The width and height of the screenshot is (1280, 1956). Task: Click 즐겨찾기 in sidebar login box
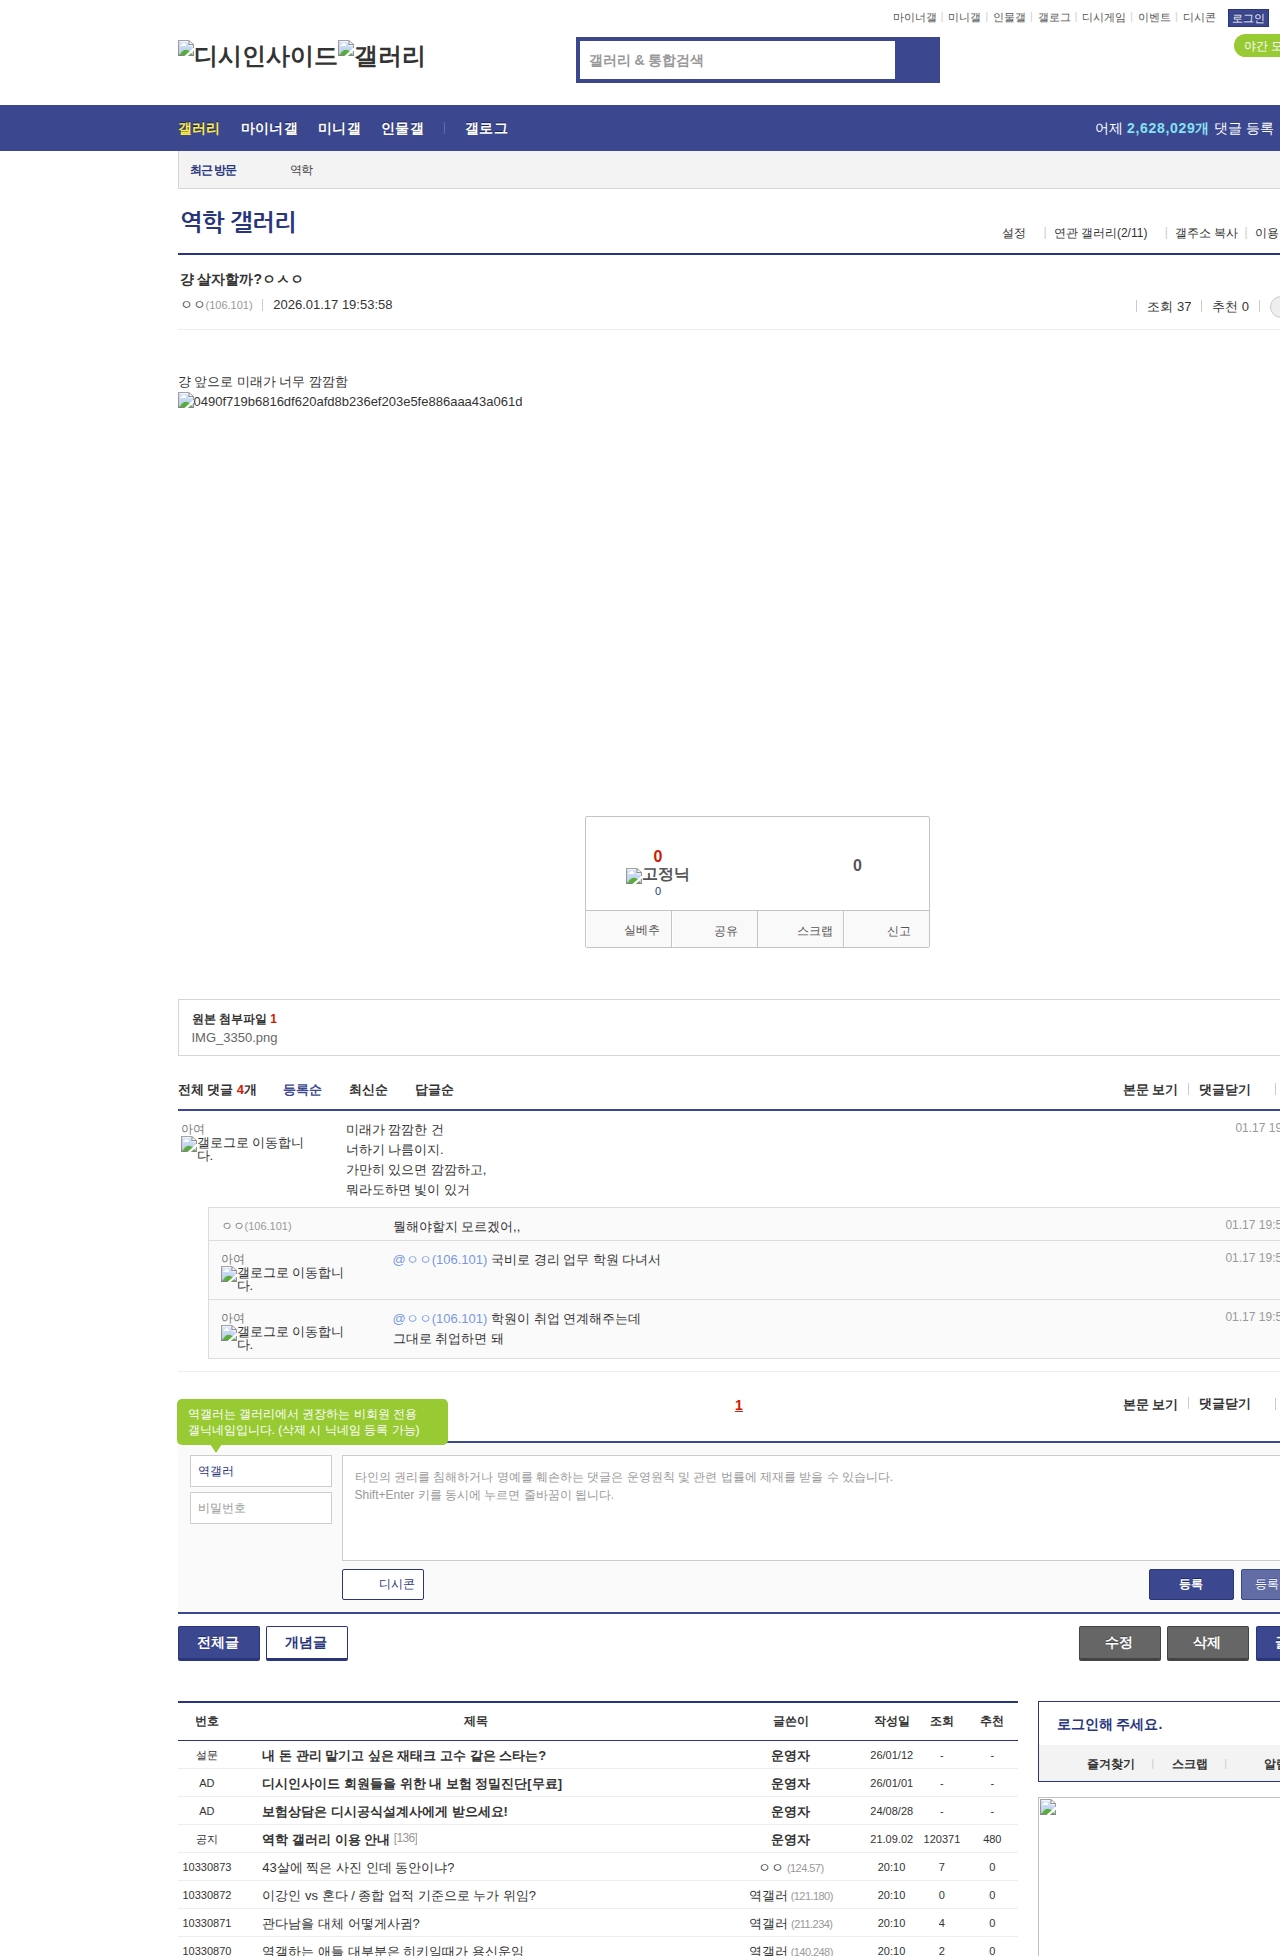coord(1110,1764)
